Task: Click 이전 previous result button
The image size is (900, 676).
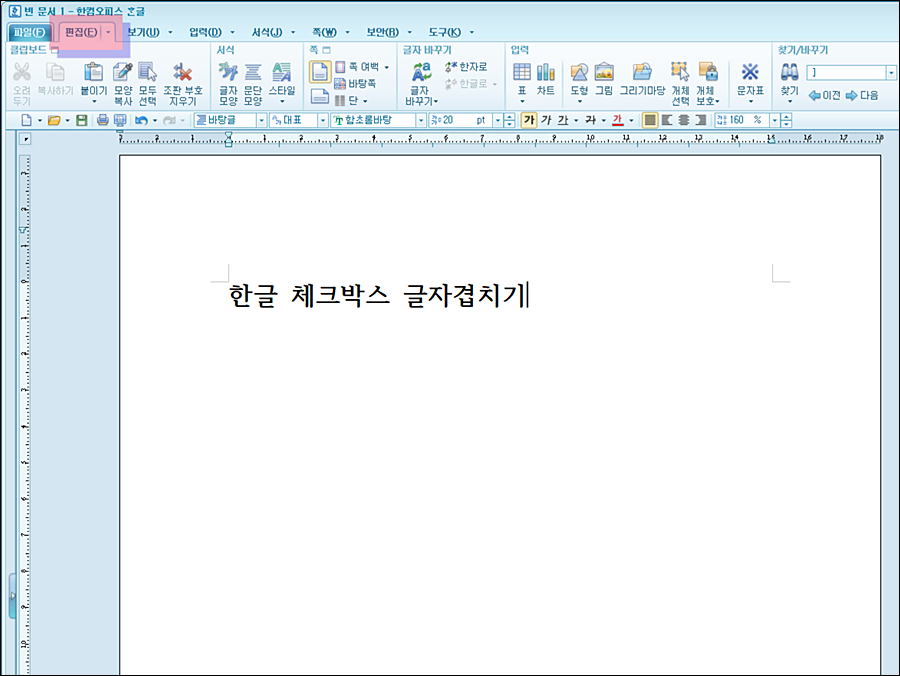Action: click(824, 95)
